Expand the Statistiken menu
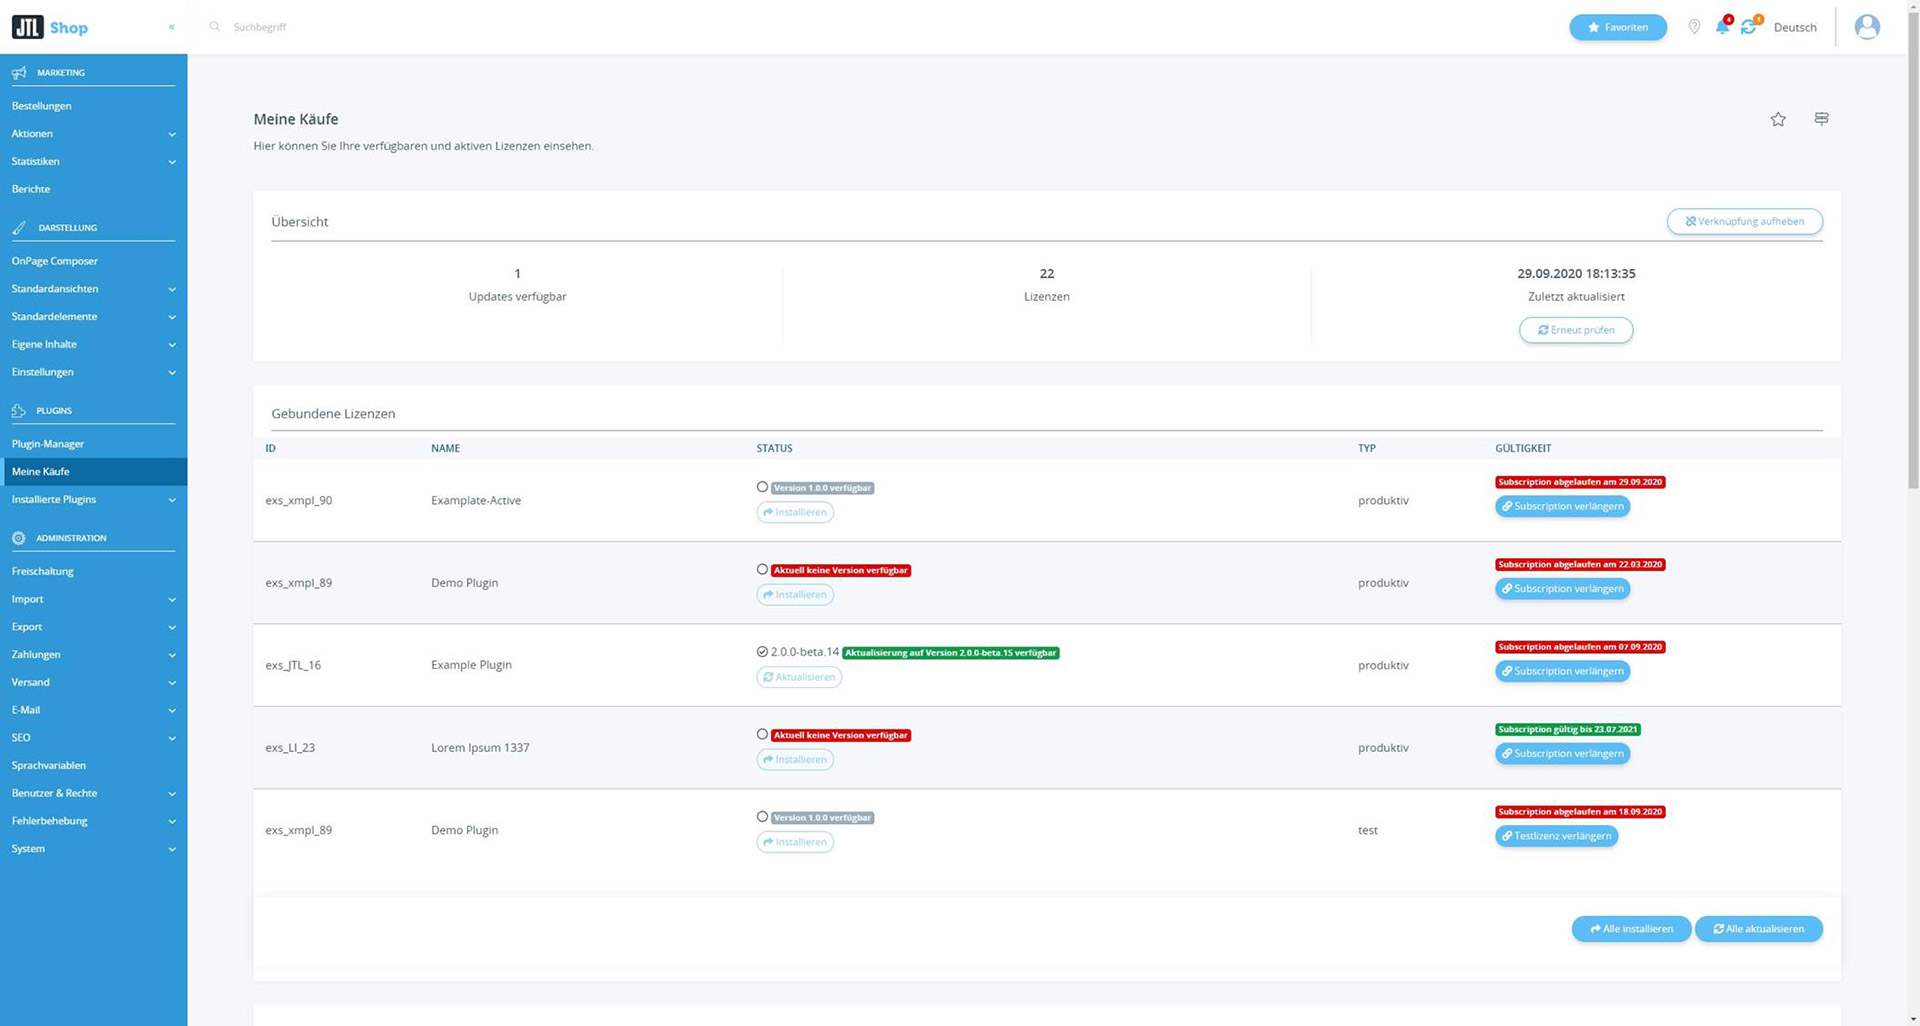The height and width of the screenshot is (1026, 1920). tap(94, 161)
